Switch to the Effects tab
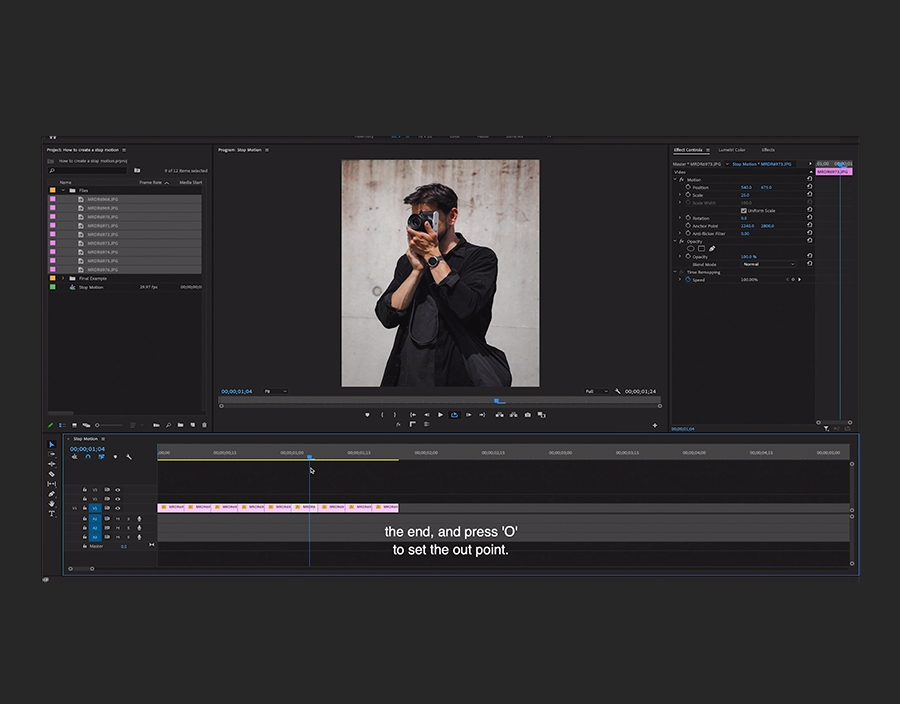 point(768,150)
